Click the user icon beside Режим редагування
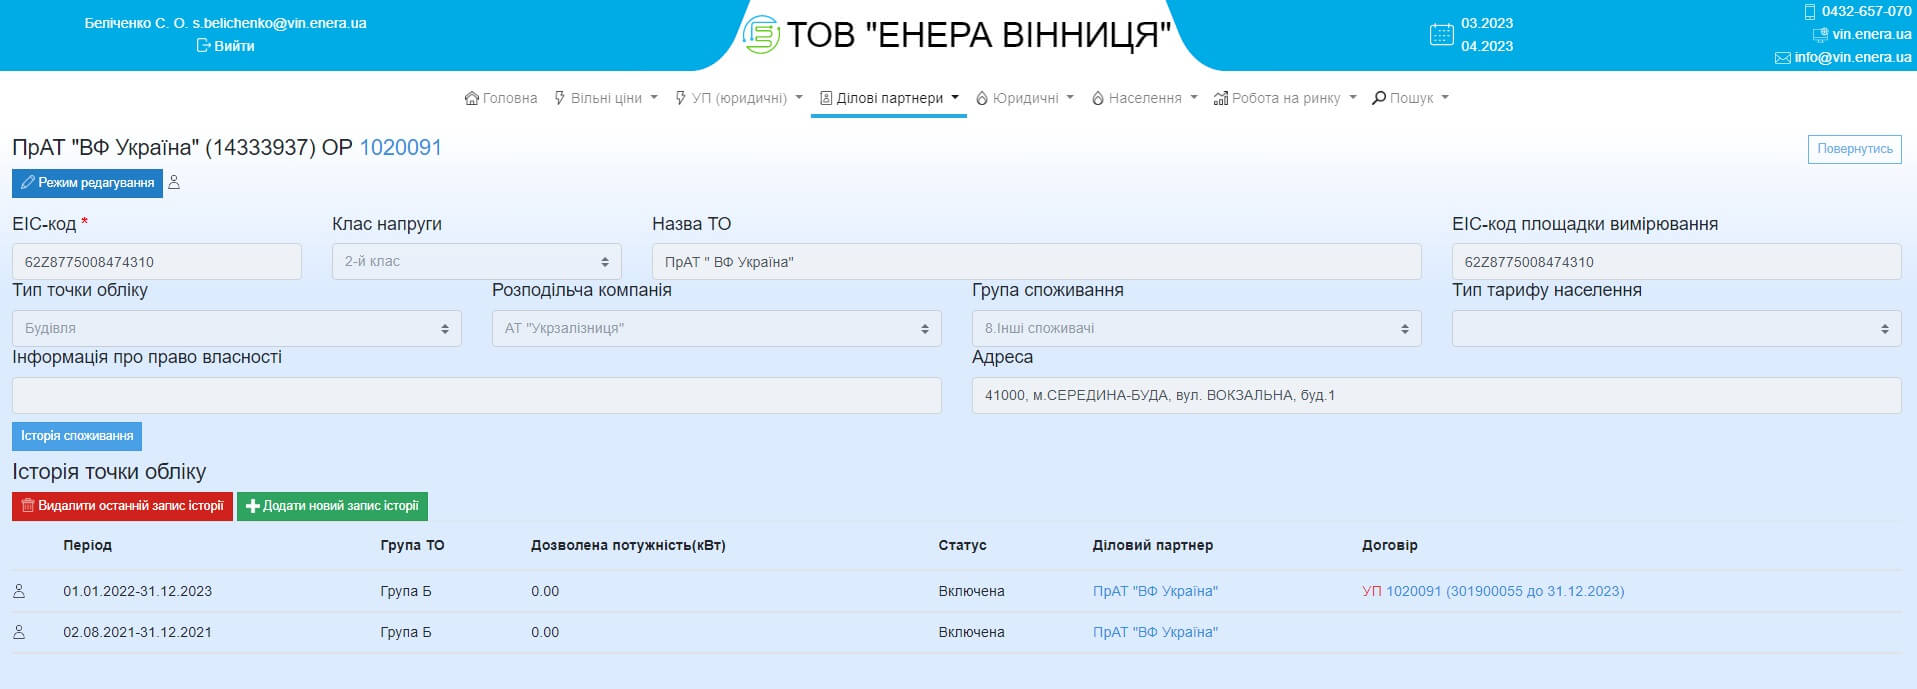Image resolution: width=1917 pixels, height=689 pixels. point(174,183)
